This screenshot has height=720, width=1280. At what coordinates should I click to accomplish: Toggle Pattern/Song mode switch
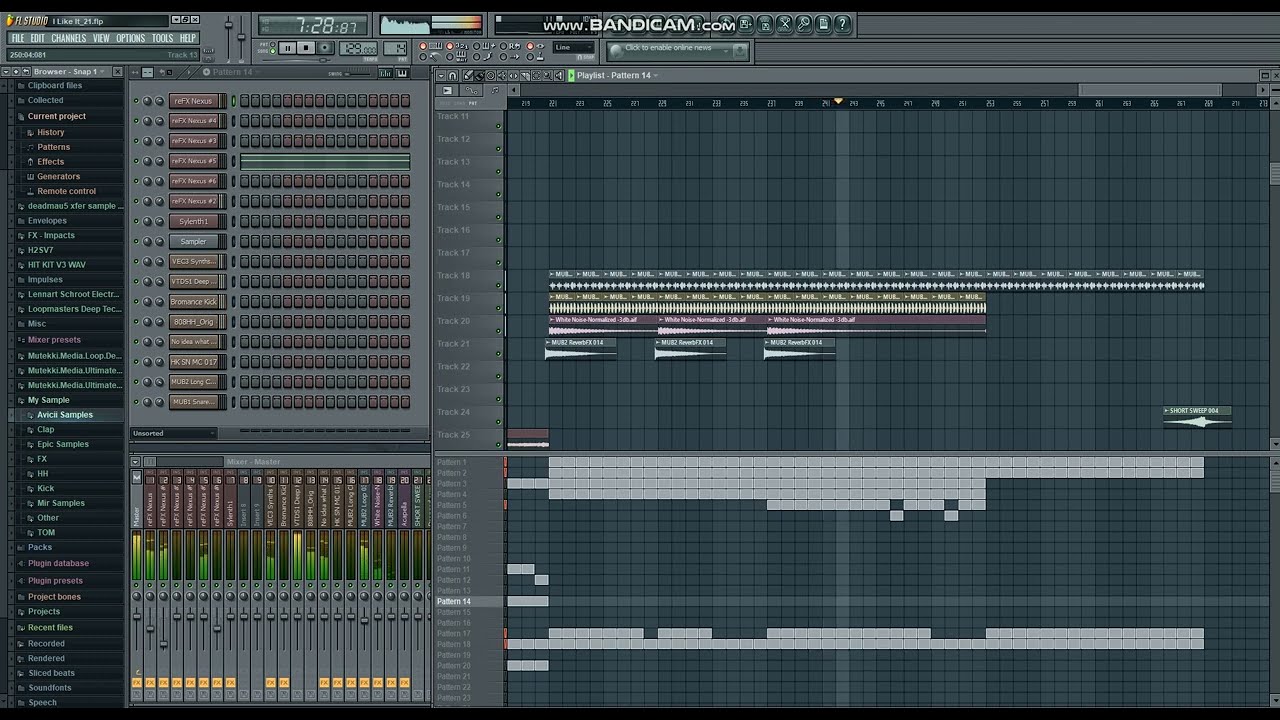pos(272,48)
